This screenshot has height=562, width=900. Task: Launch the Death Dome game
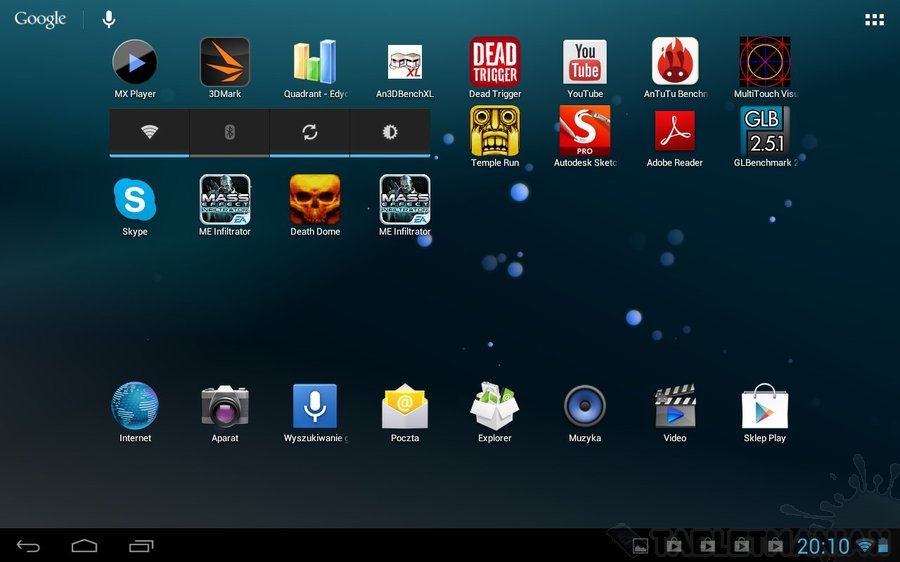315,200
